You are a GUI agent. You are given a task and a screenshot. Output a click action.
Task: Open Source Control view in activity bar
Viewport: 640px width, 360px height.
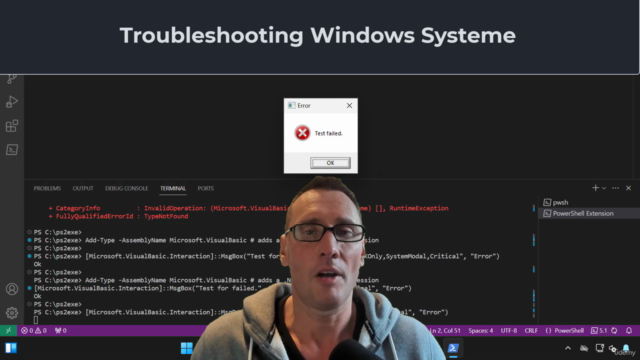click(x=12, y=78)
